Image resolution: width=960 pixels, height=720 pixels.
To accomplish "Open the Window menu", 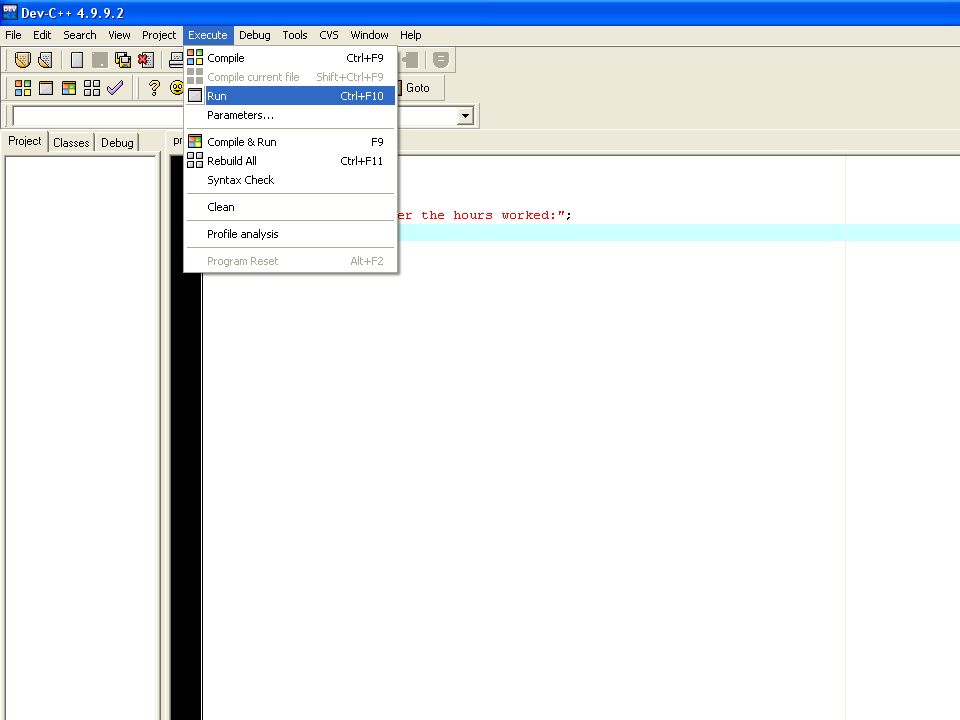I will coord(369,35).
